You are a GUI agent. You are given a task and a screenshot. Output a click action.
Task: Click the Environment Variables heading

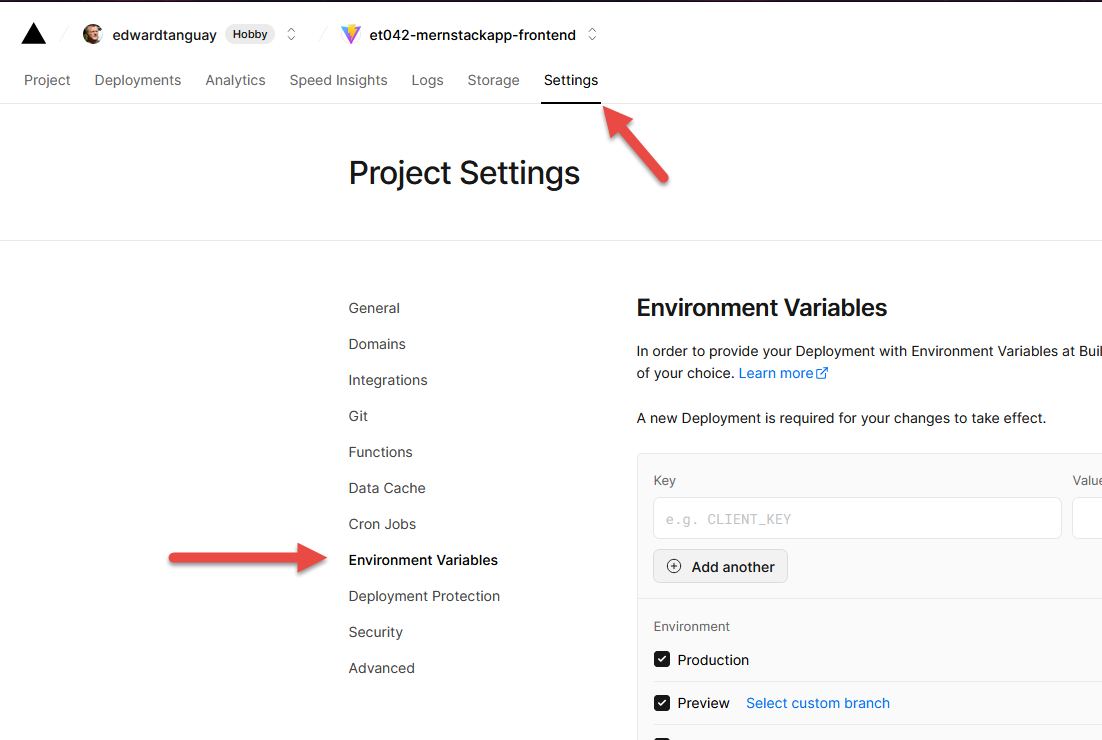point(761,308)
